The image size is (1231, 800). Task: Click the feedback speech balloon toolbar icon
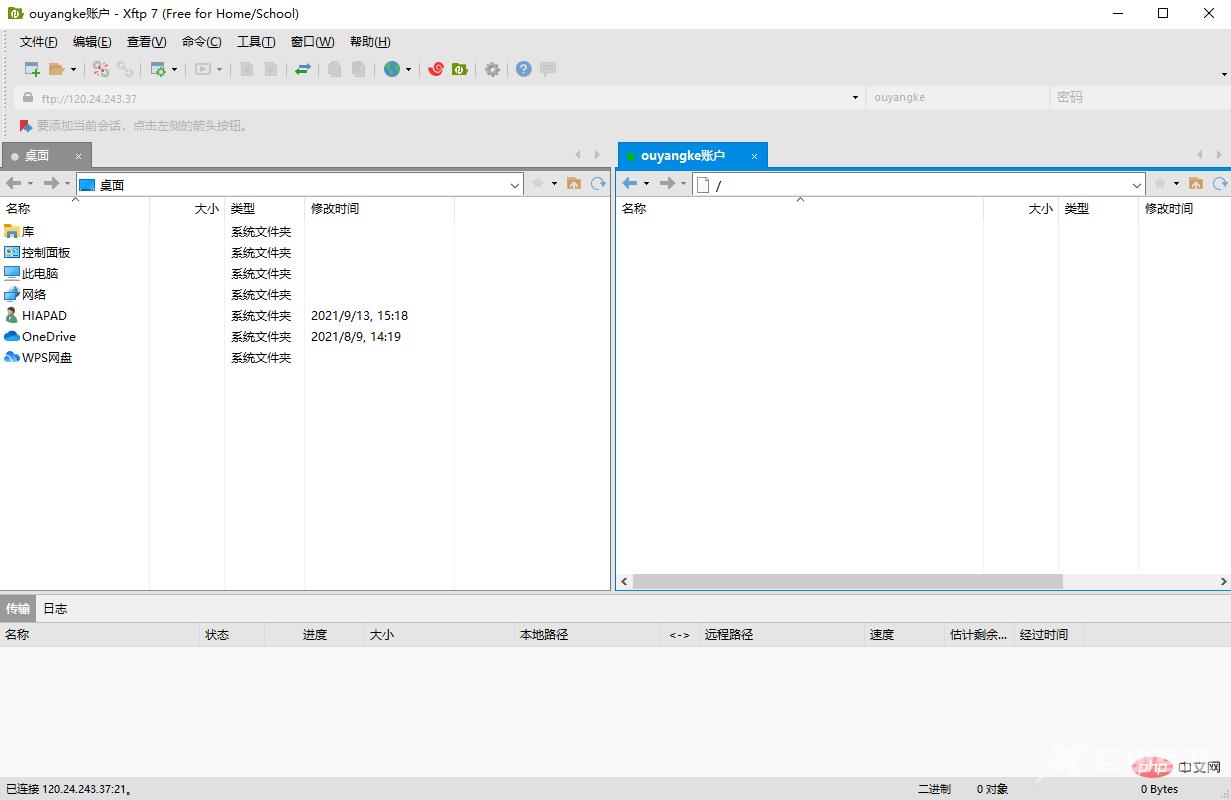point(547,69)
